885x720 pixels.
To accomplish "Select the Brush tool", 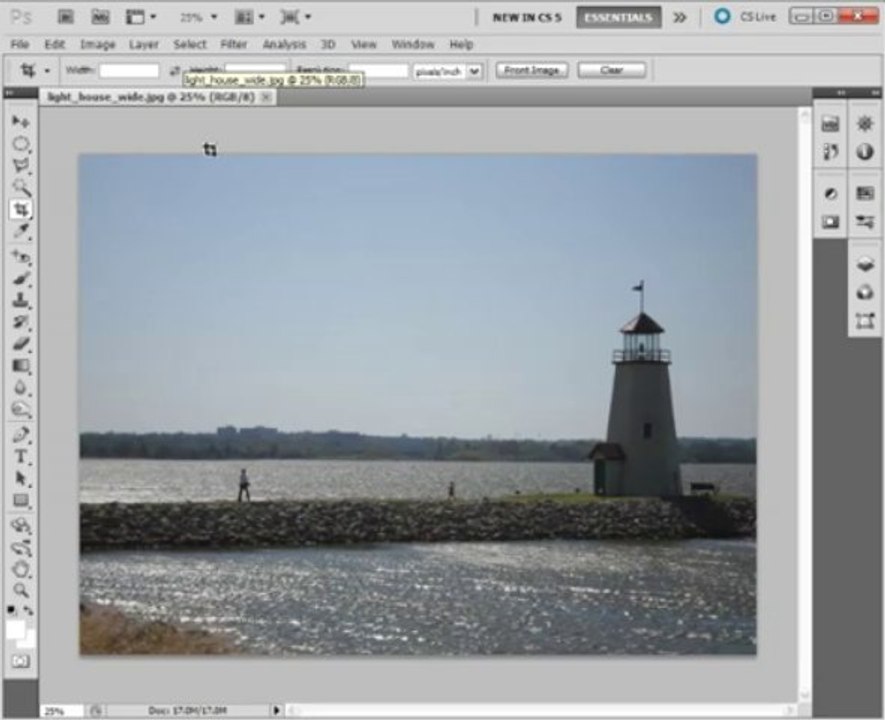I will click(21, 279).
